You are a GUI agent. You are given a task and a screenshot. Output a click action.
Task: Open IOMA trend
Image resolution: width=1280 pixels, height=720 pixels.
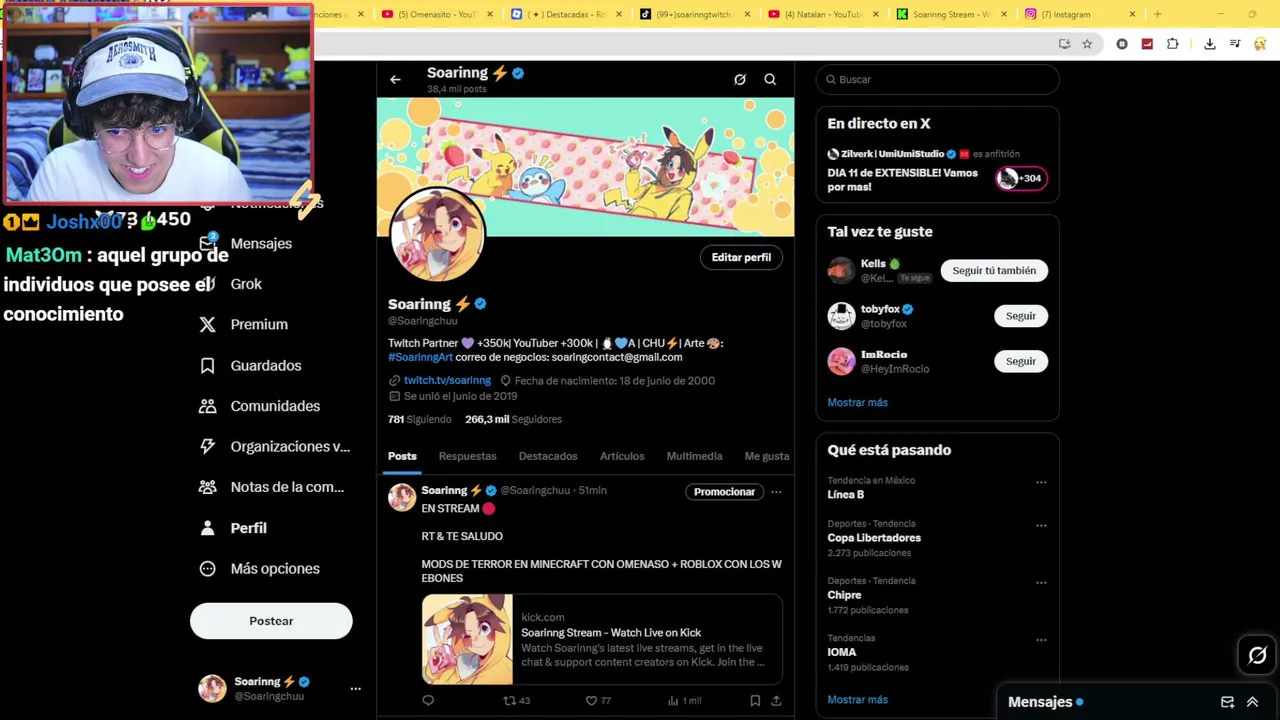[937, 652]
